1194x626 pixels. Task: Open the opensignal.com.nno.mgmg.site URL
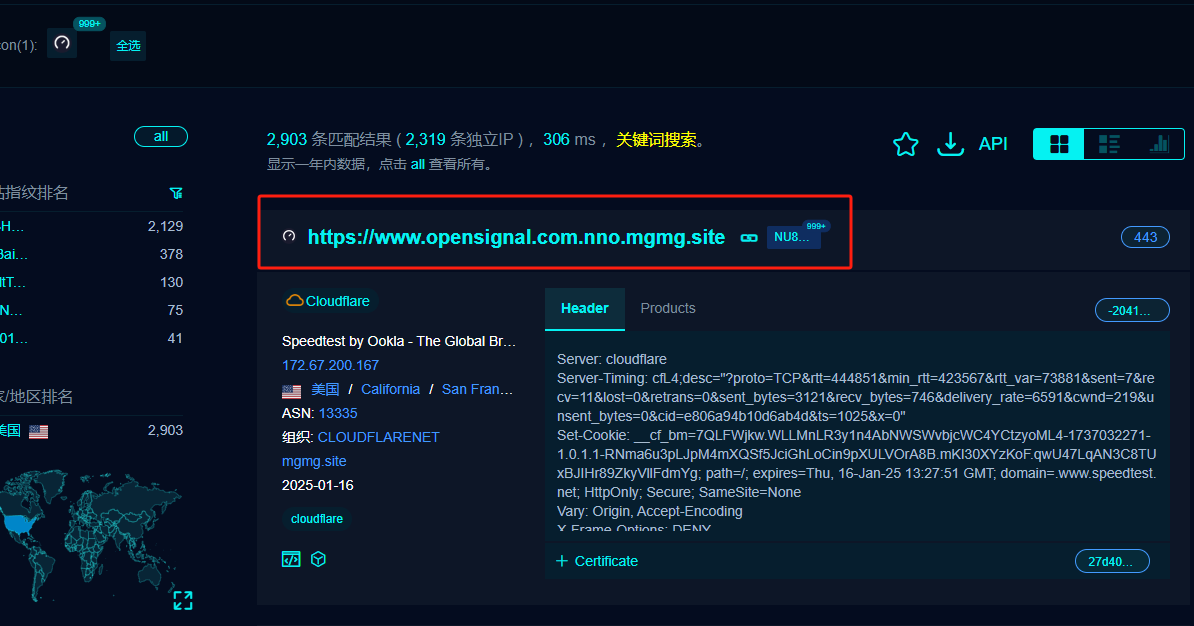[x=516, y=238]
